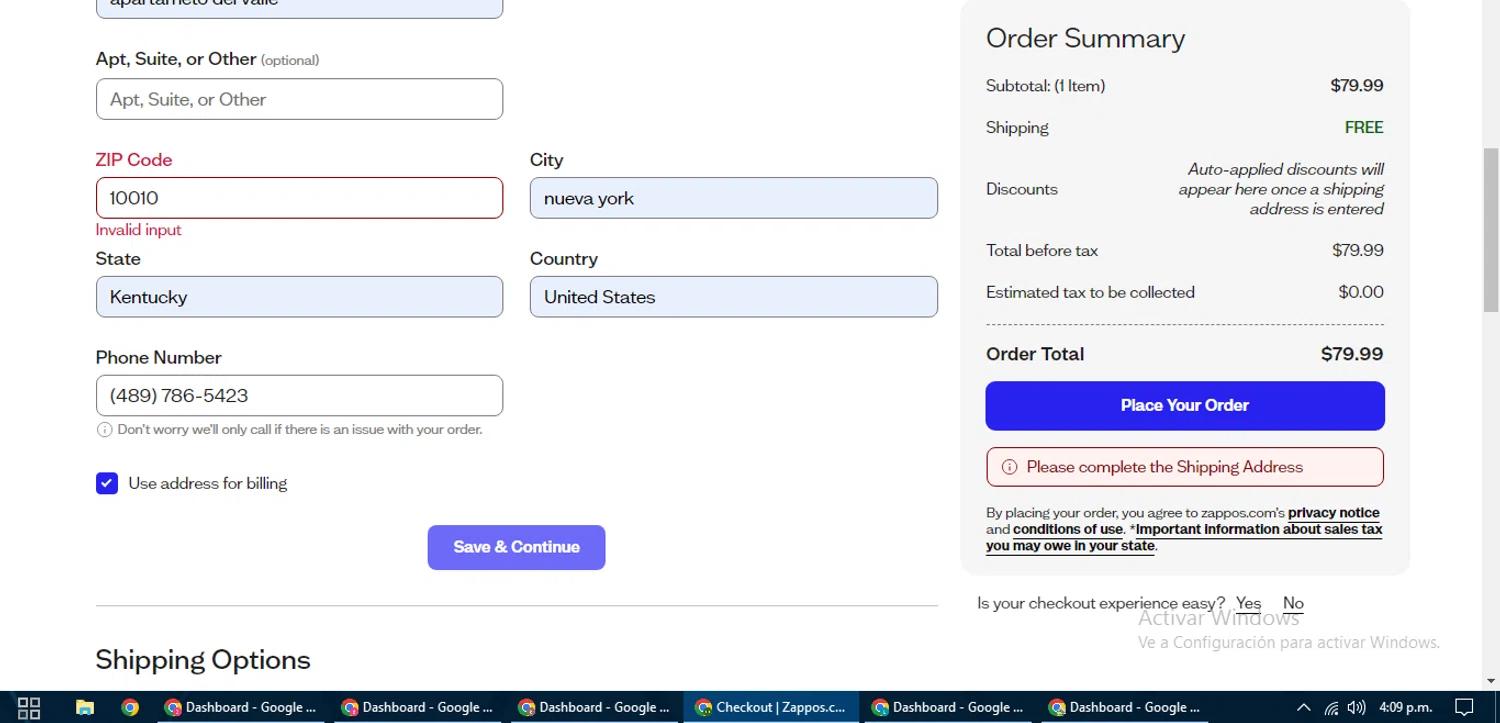Viewport: 1500px width, 723px height.
Task: Show hidden system tray icons
Action: (x=1303, y=708)
